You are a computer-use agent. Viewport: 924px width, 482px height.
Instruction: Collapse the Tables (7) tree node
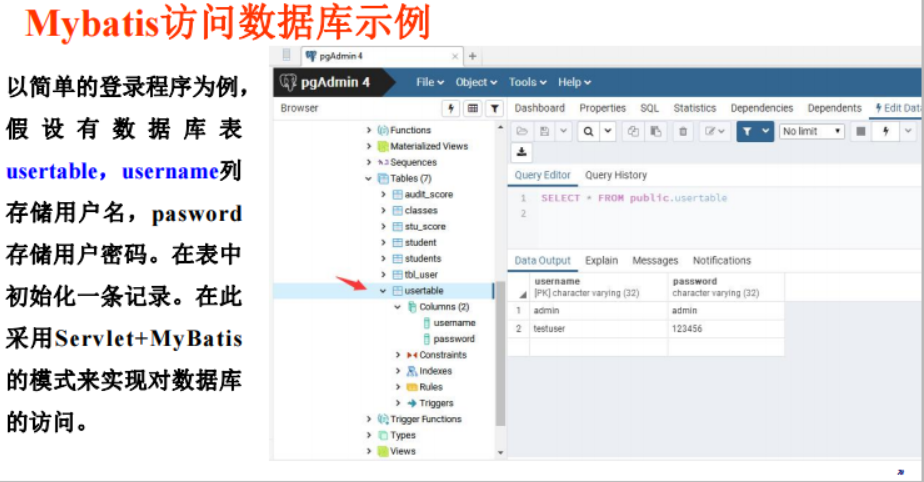[x=369, y=179]
